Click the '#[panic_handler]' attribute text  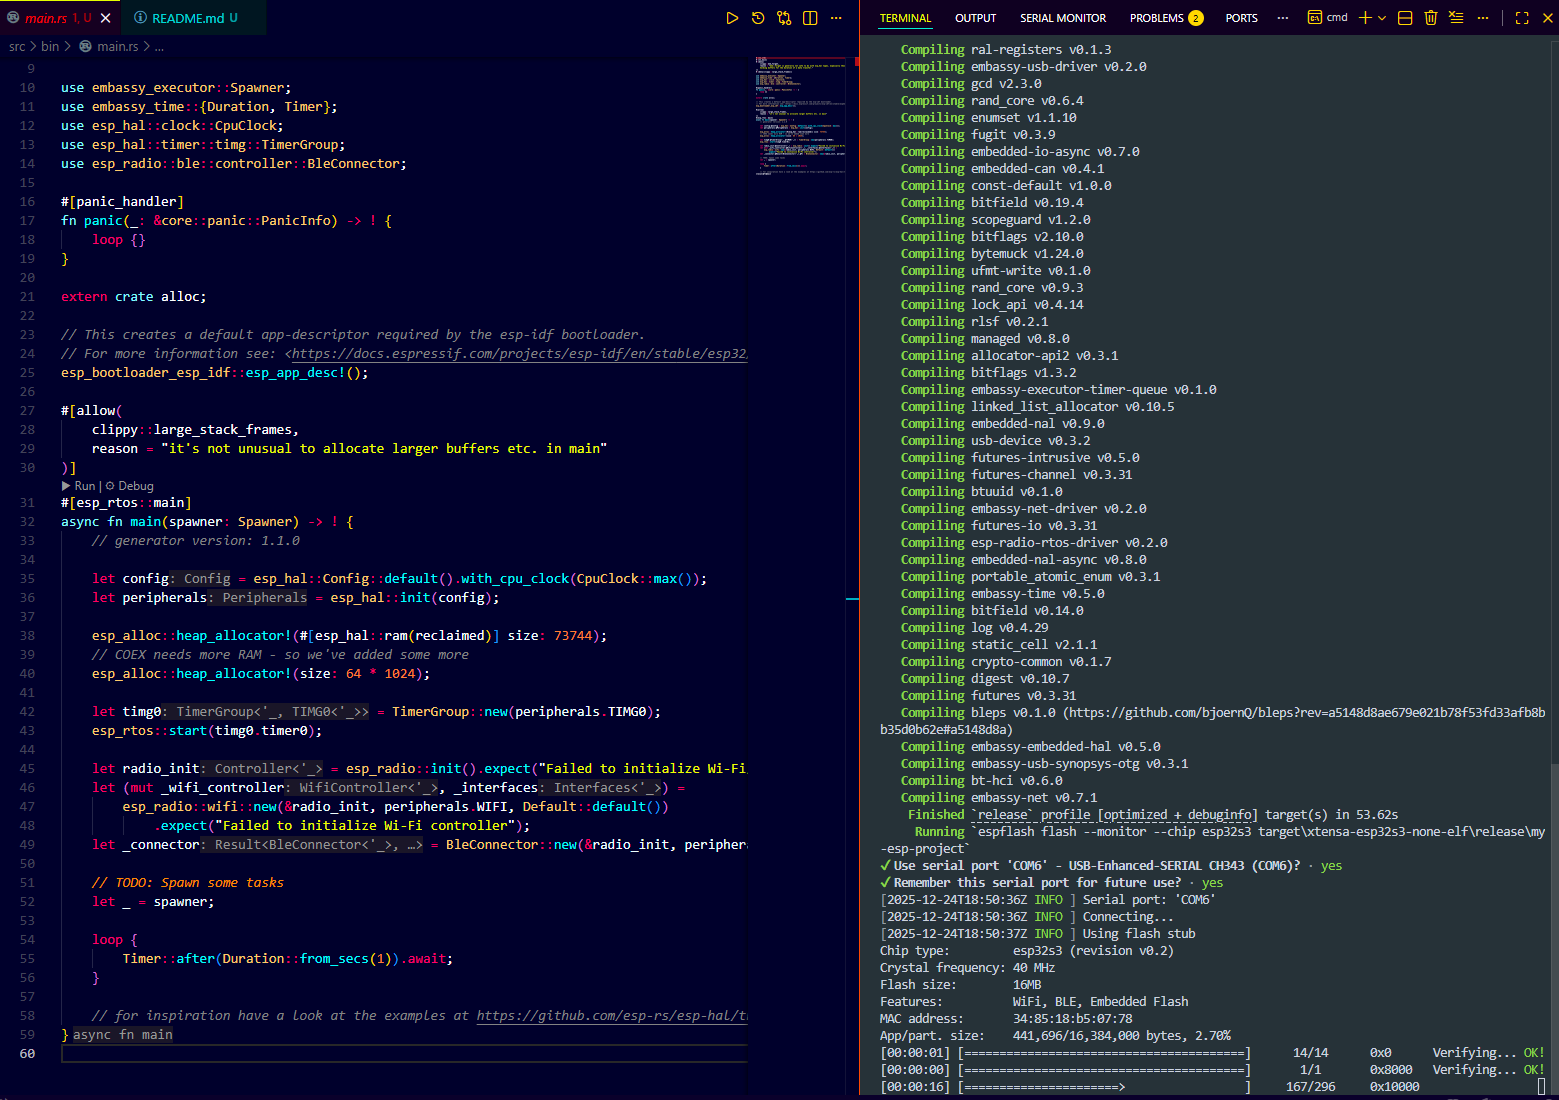point(122,202)
